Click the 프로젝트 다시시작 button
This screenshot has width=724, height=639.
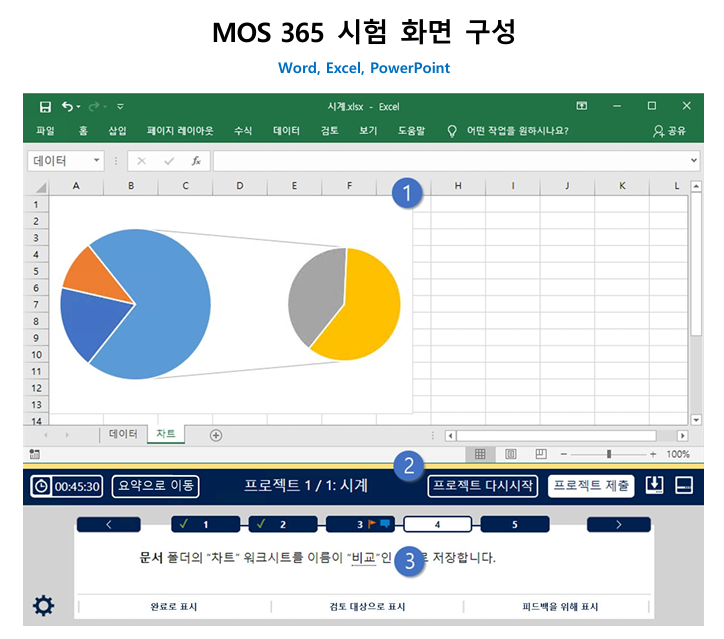483,486
